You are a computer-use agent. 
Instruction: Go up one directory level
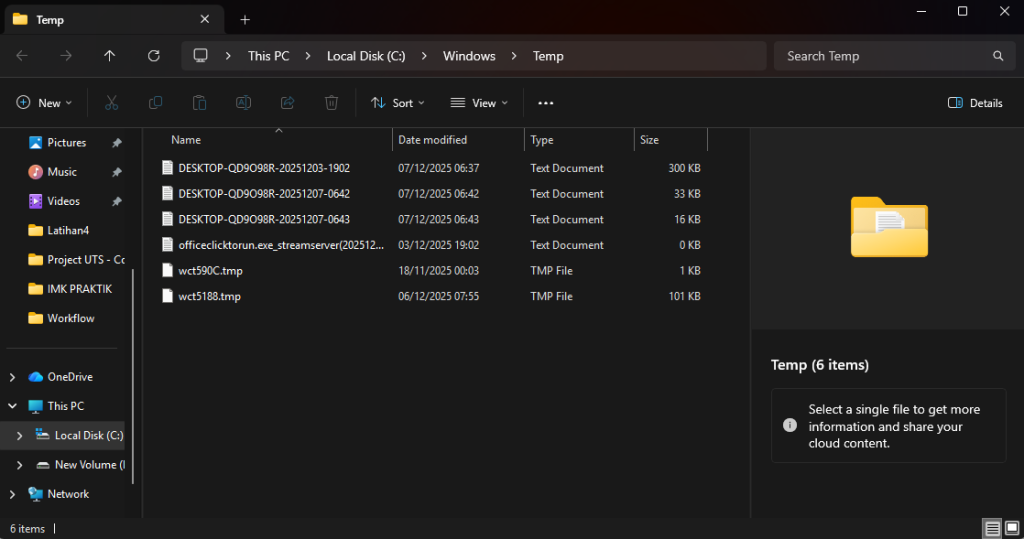pos(110,56)
